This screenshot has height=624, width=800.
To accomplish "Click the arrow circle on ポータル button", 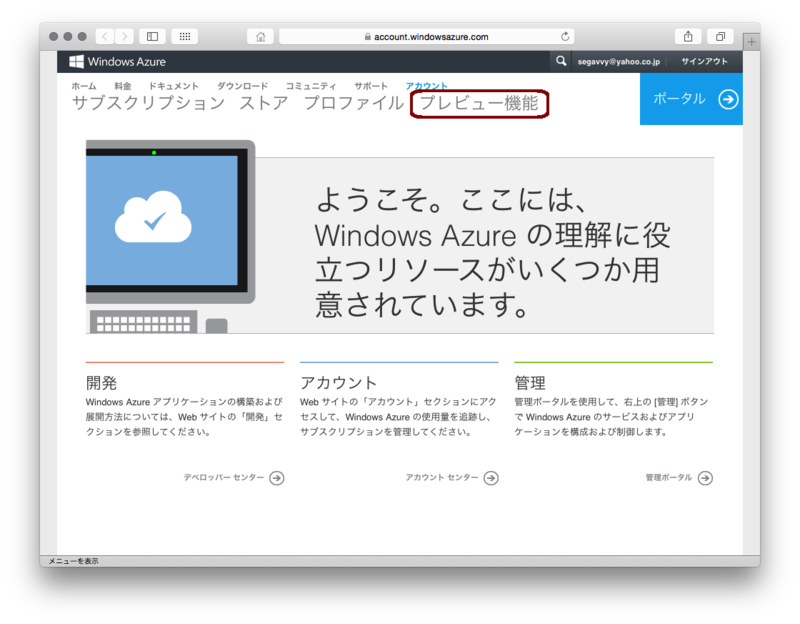I will point(728,99).
